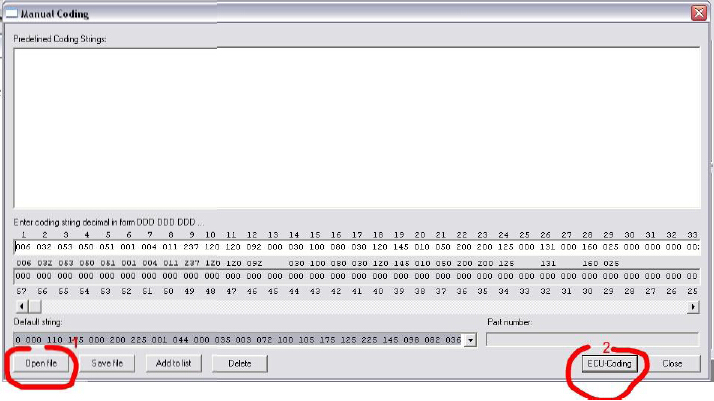Click the Open file button

click(x=40, y=363)
